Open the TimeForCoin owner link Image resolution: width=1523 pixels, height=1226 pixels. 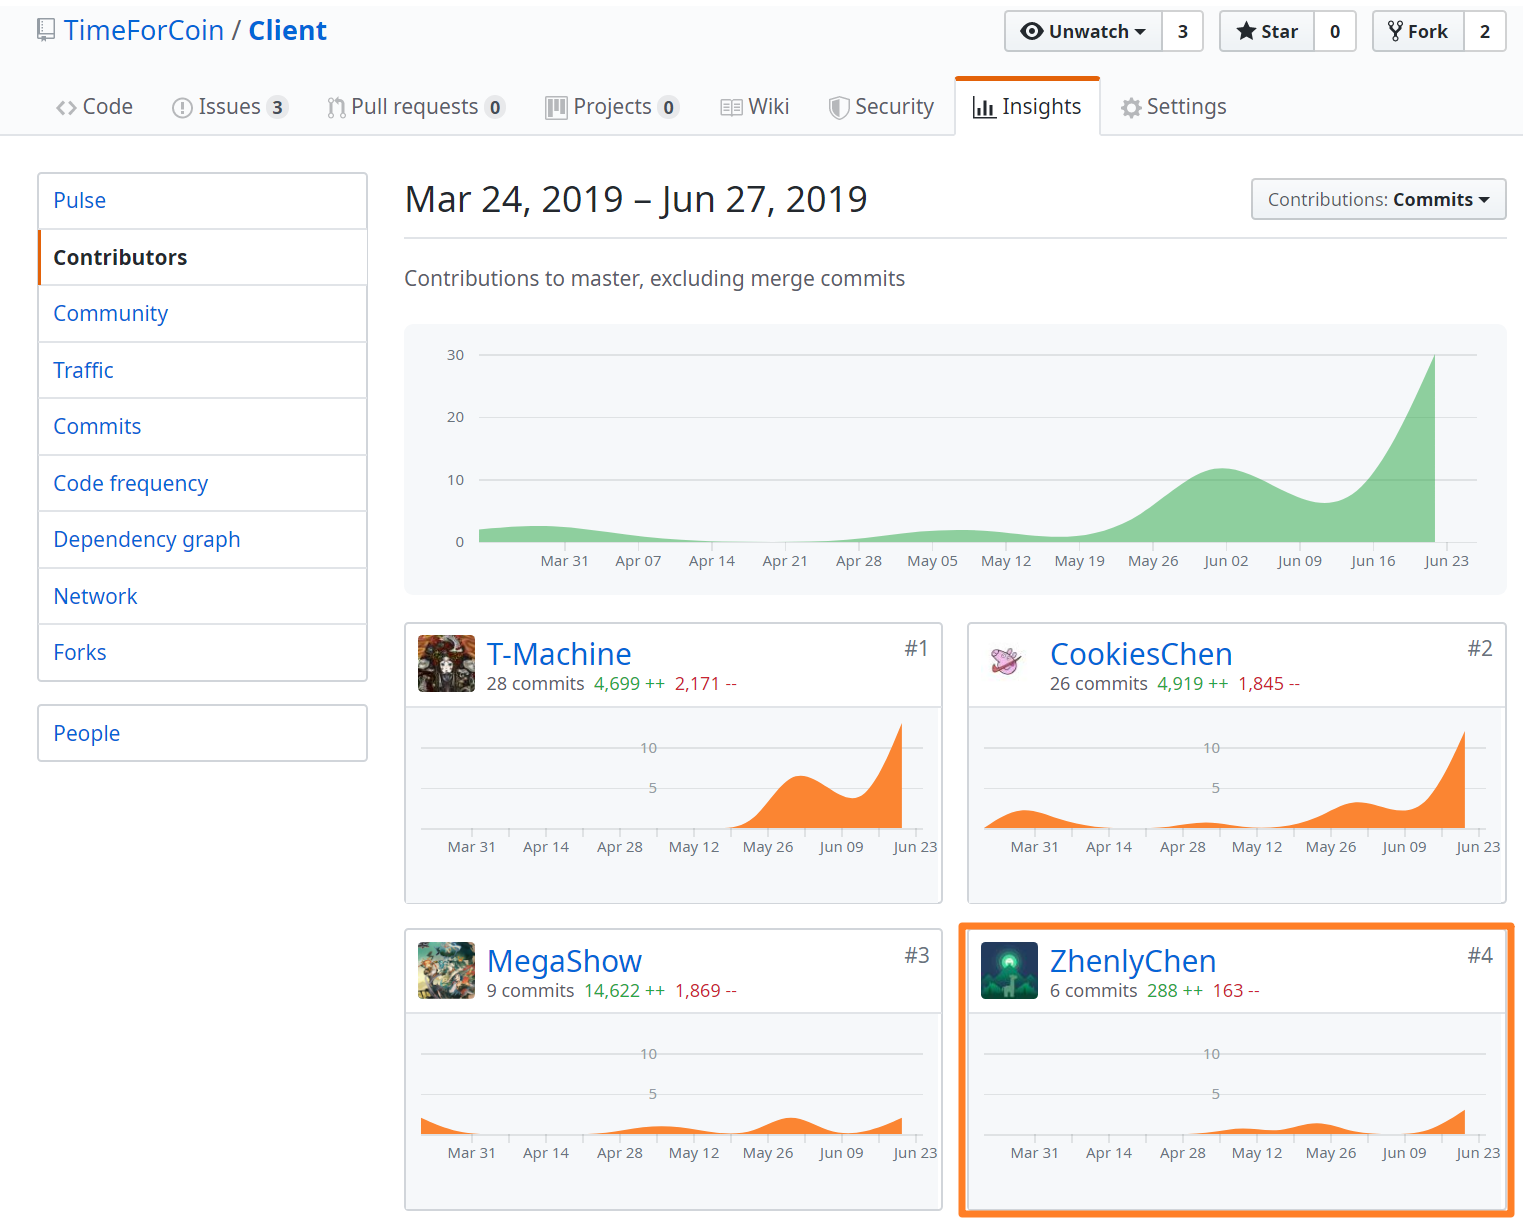144,31
